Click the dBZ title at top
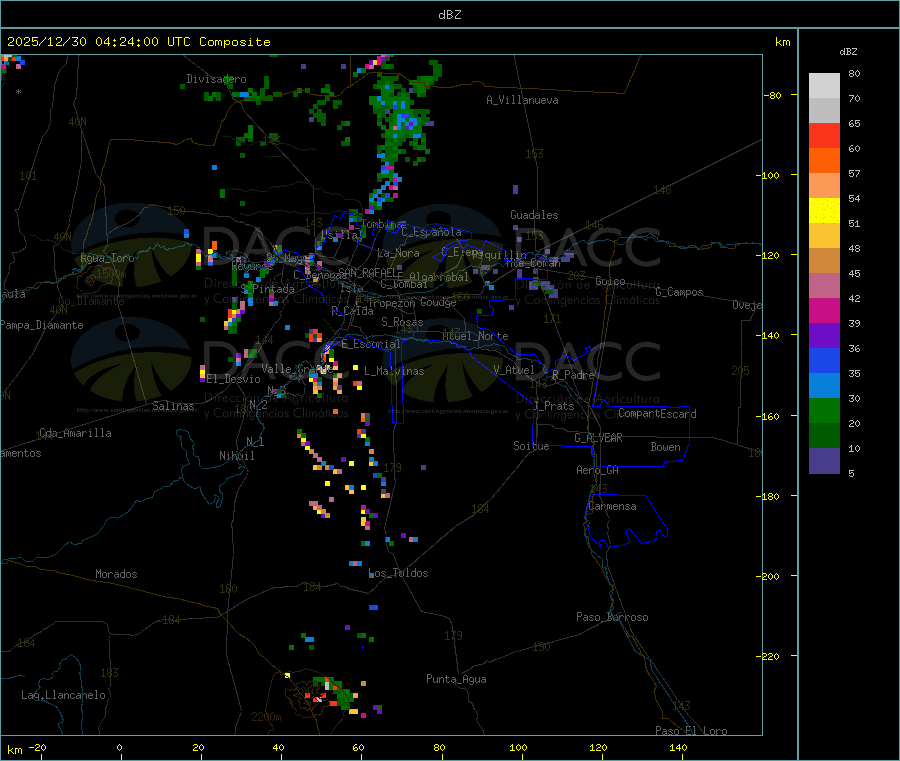Image resolution: width=900 pixels, height=761 pixels. tap(449, 15)
